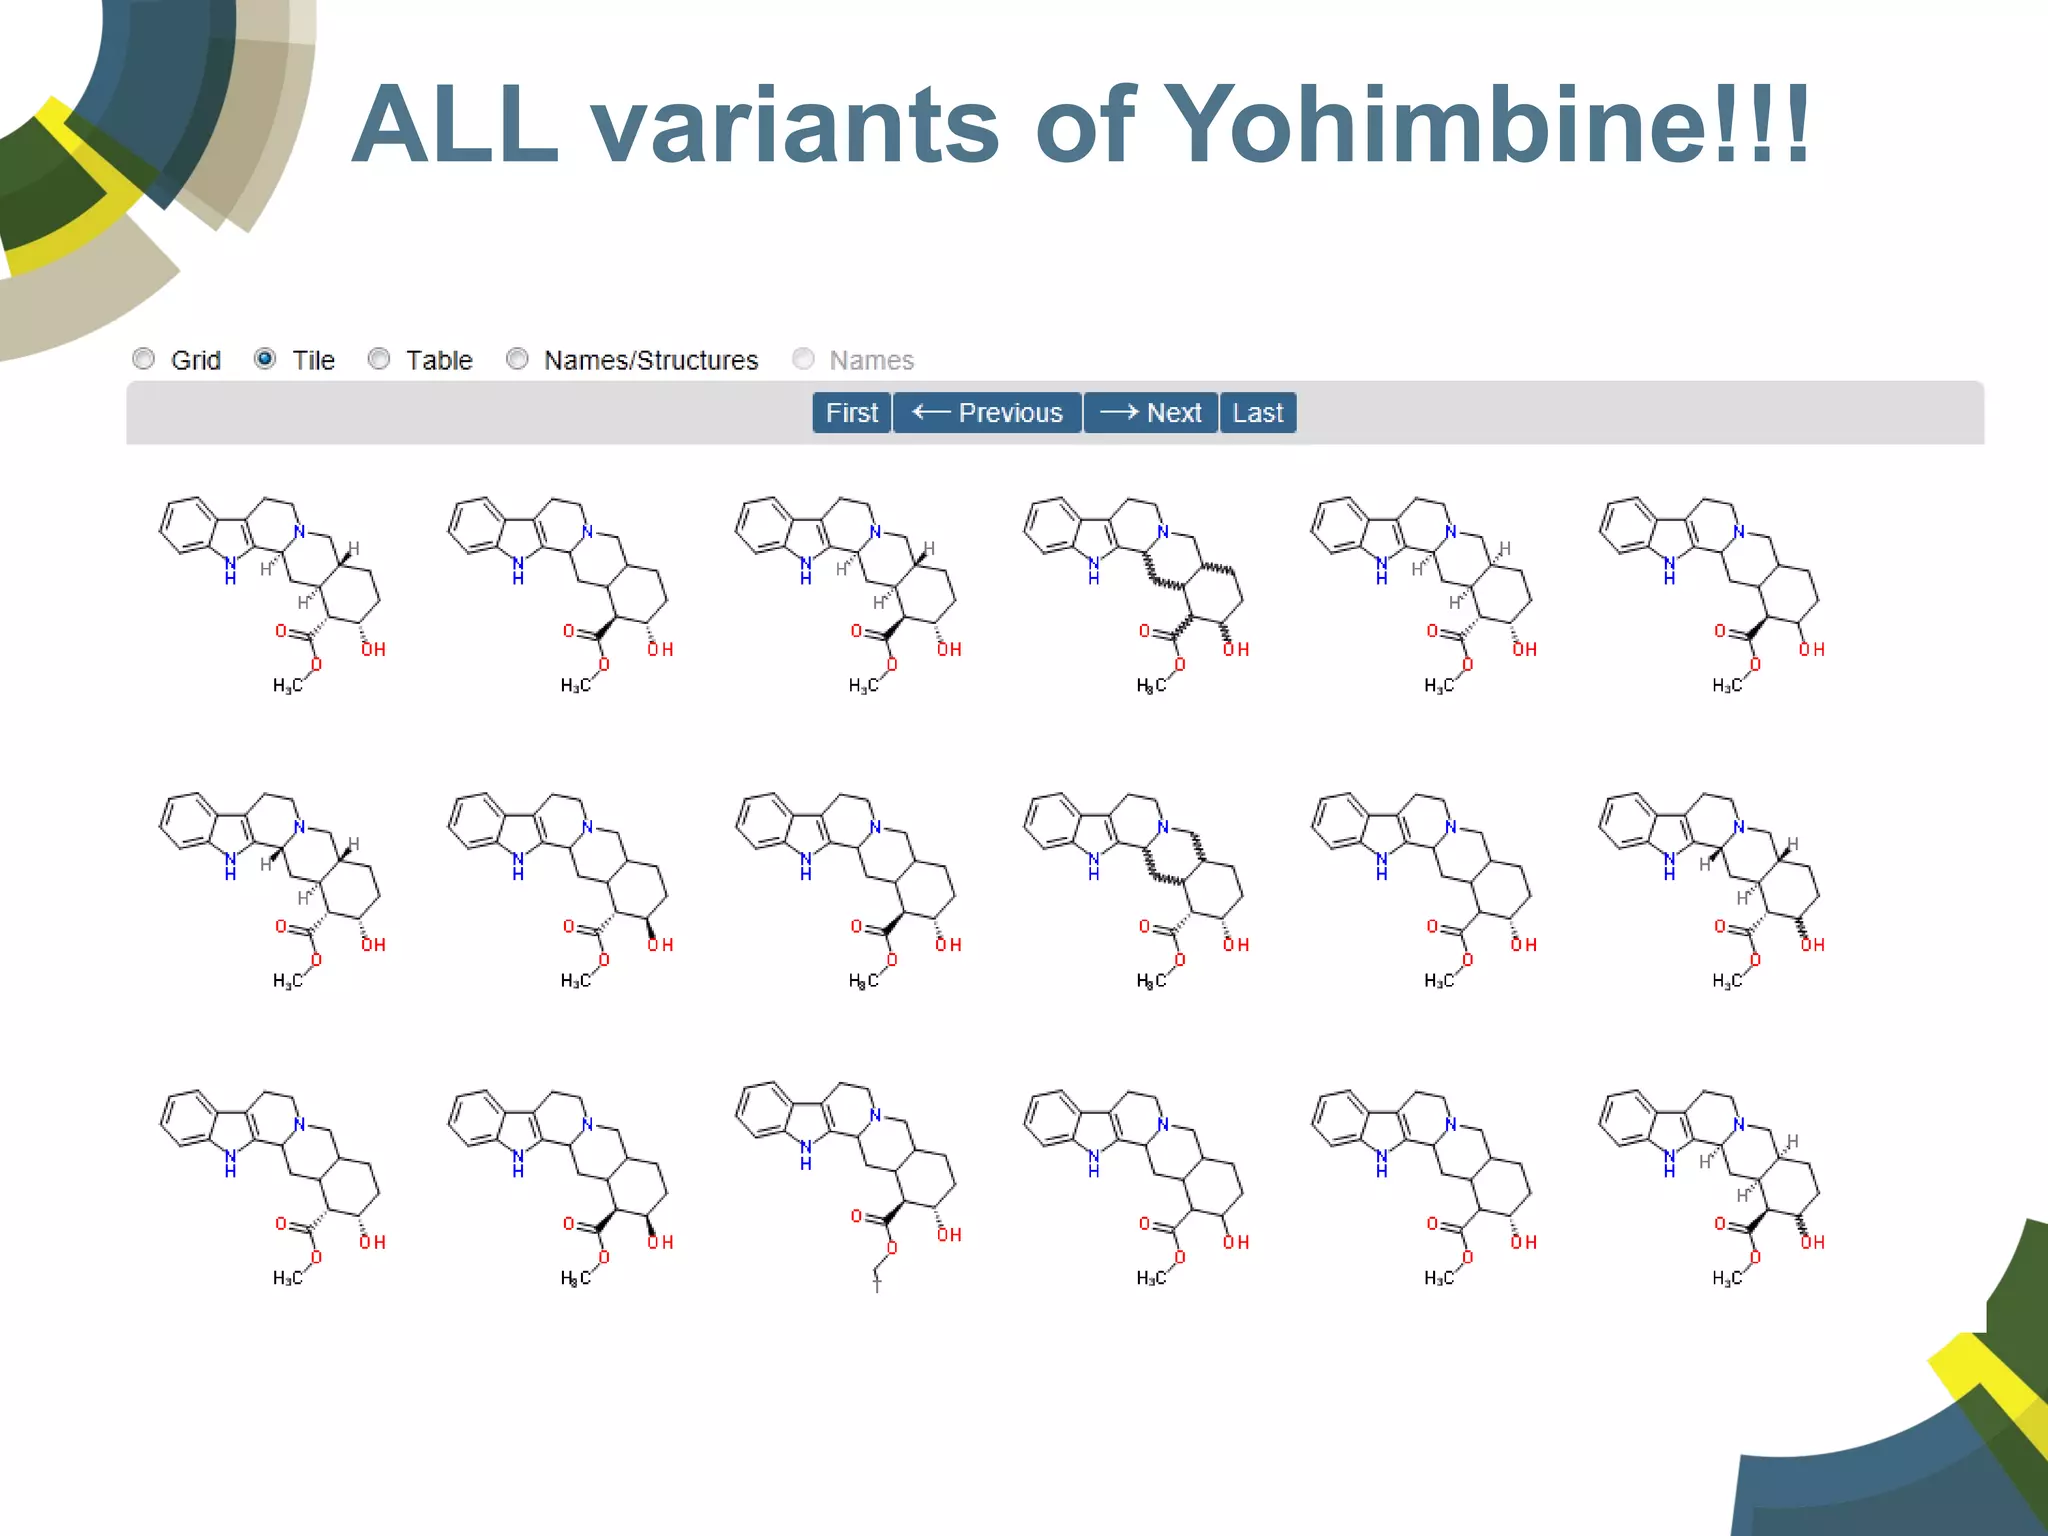Open the third structure in the top row
Screen dimensions: 2048x1536
pos(848,595)
